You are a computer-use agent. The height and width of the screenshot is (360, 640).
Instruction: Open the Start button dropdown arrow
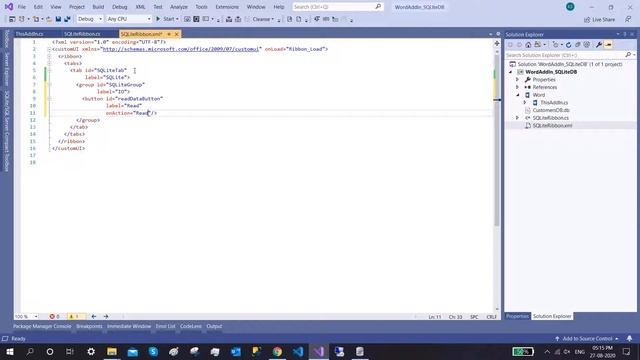pos(177,19)
